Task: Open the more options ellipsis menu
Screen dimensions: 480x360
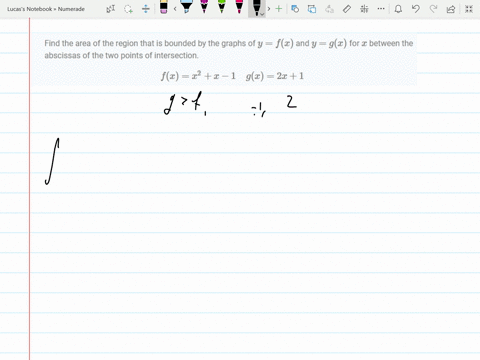Action: click(381, 9)
